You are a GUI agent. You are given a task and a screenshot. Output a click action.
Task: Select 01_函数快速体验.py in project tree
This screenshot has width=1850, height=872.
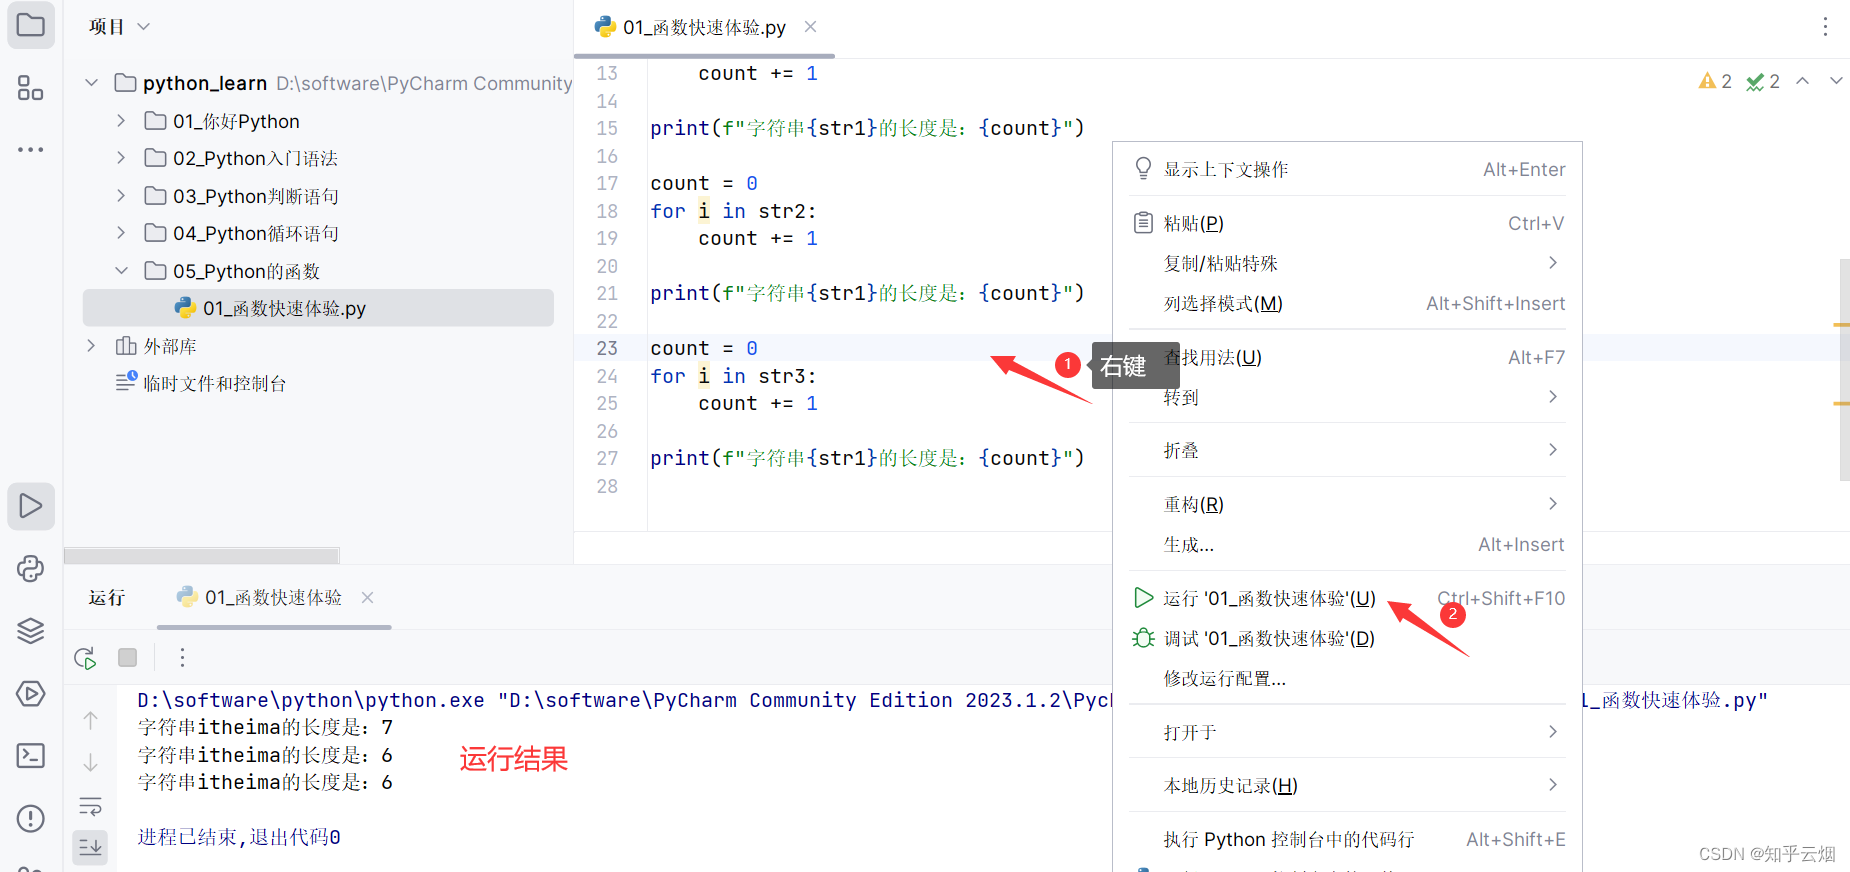318,308
